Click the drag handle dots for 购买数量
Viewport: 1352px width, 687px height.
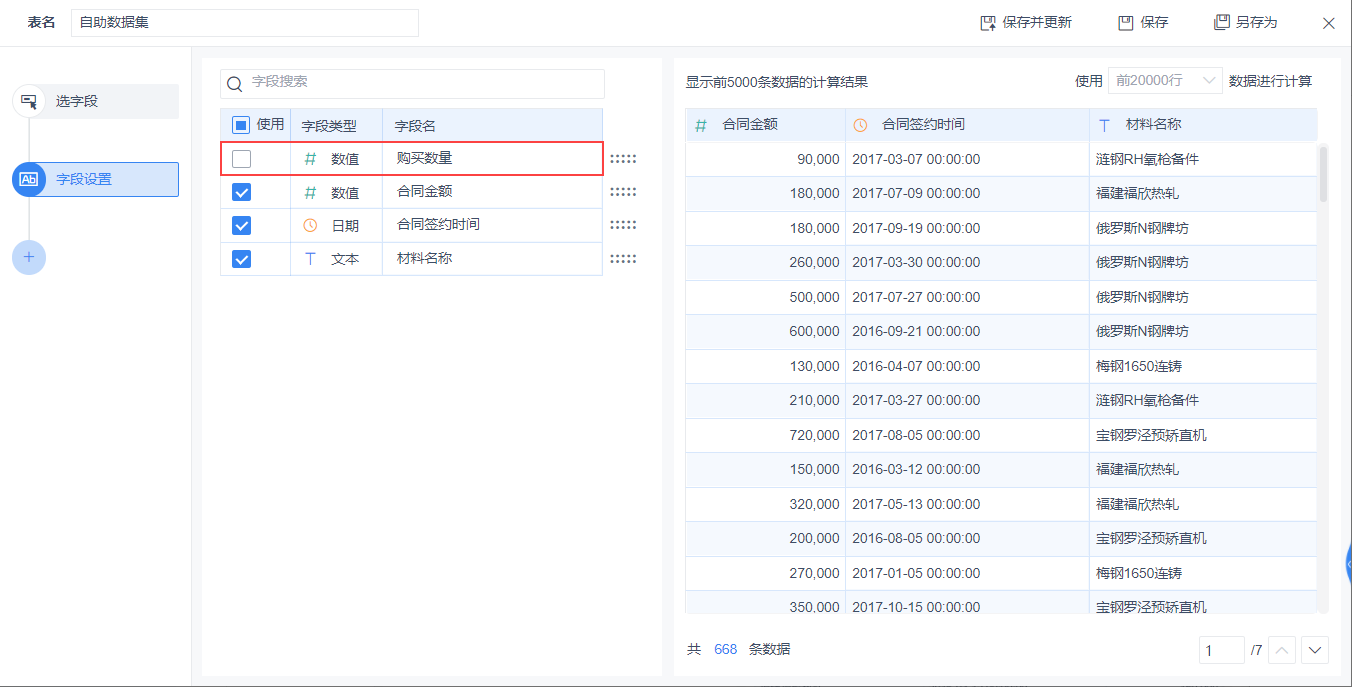pyautogui.click(x=623, y=158)
